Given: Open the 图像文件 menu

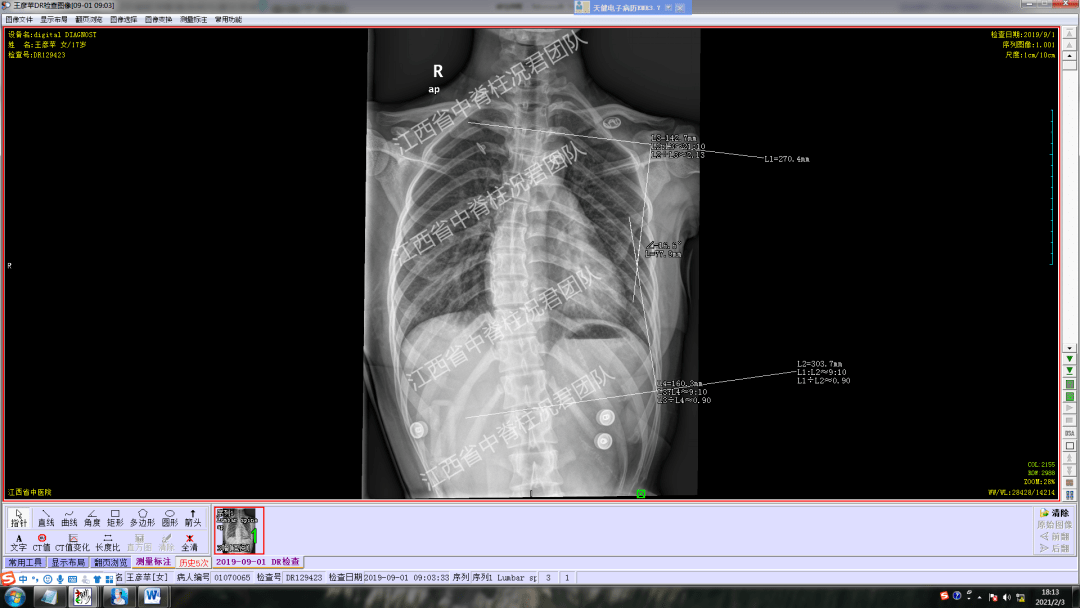Looking at the screenshot, I should coord(19,19).
